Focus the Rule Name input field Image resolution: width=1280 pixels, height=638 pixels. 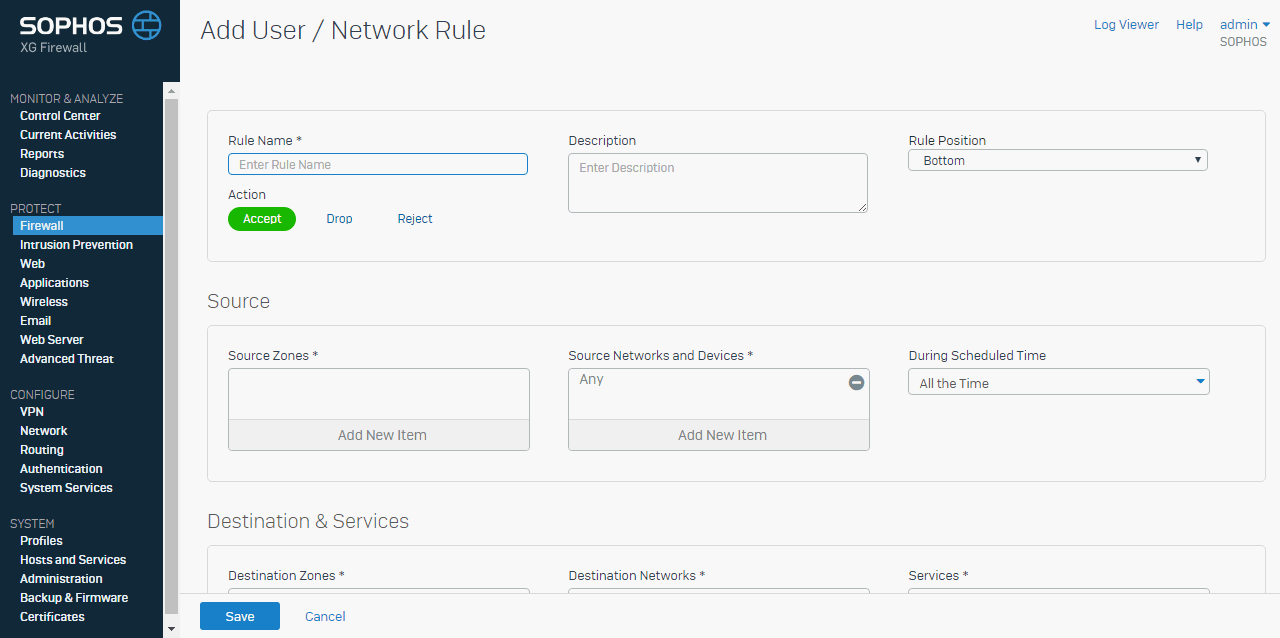[x=378, y=164]
